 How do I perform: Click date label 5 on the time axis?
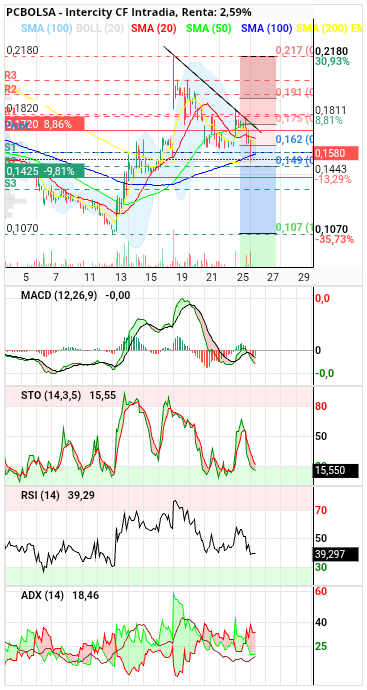coord(26,277)
